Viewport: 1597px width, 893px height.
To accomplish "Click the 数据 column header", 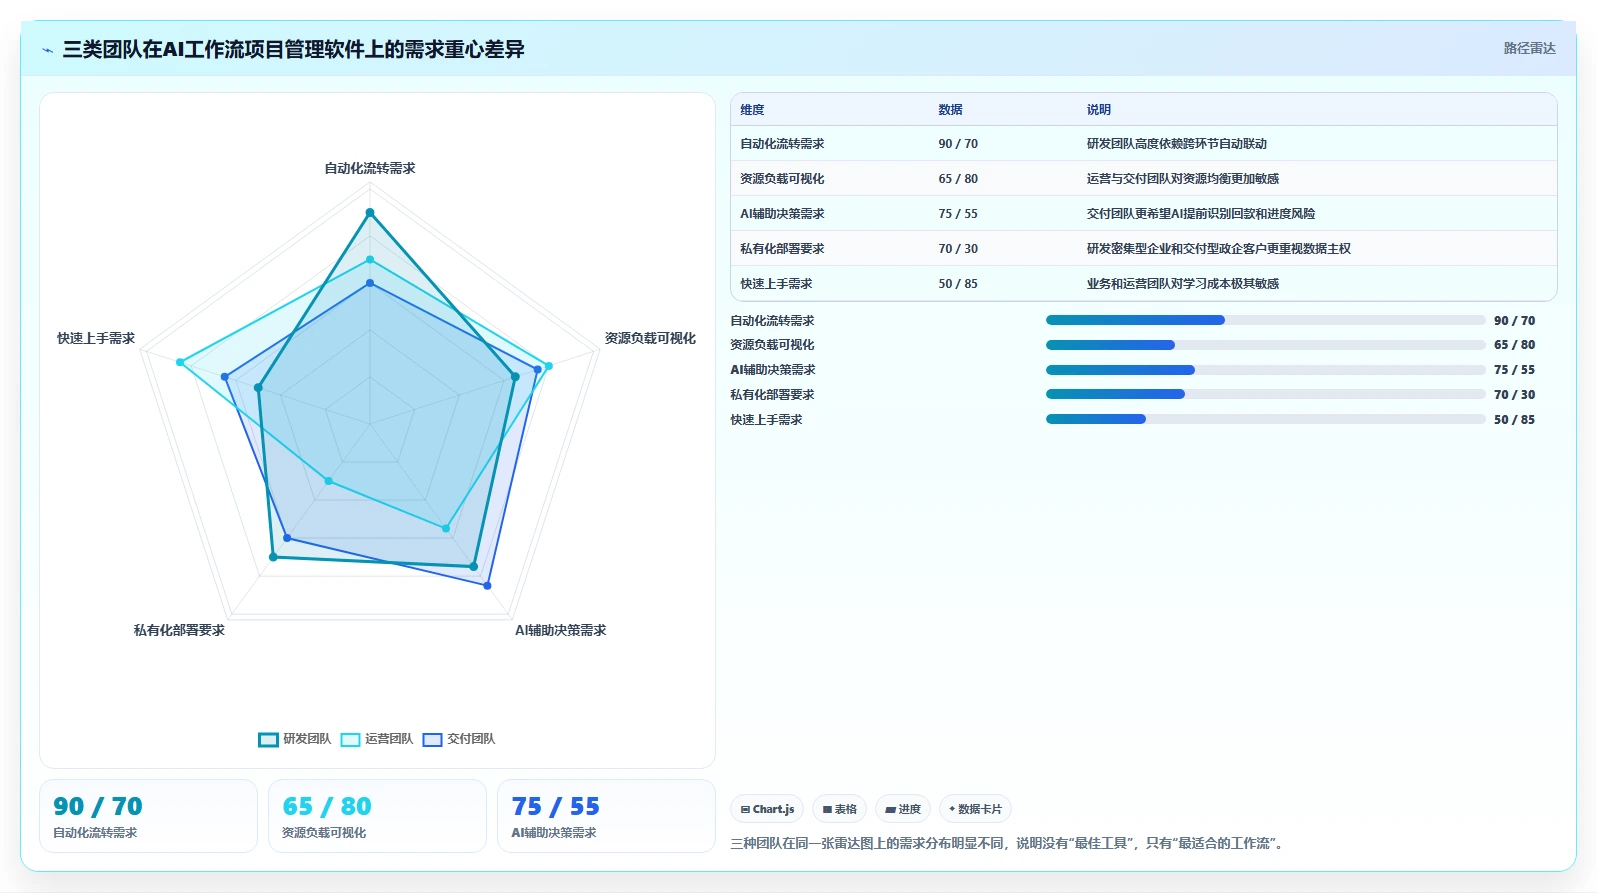I will (x=950, y=110).
